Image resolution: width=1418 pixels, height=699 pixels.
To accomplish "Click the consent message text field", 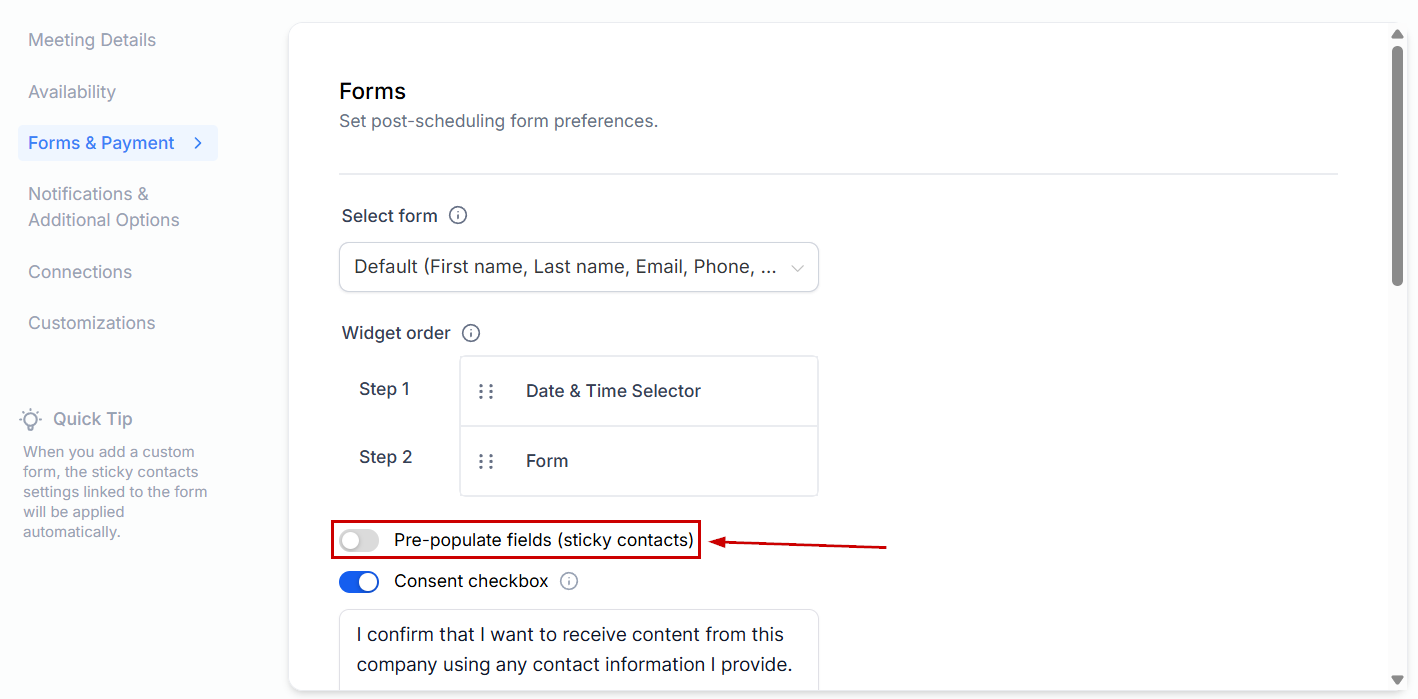I will pos(578,649).
